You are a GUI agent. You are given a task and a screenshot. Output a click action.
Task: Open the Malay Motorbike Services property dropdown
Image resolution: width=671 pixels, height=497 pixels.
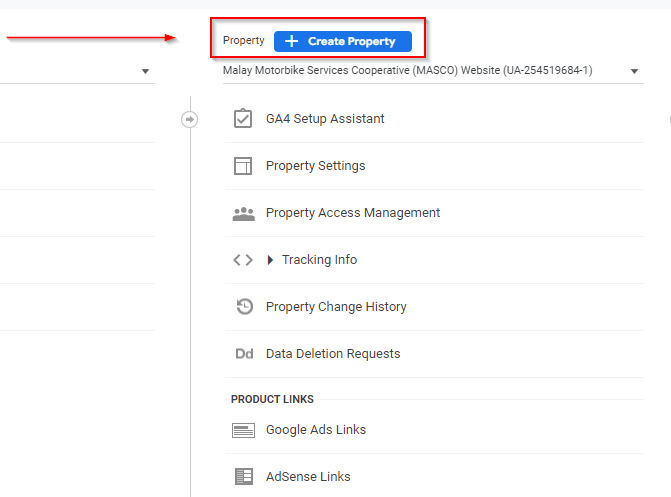(x=432, y=71)
